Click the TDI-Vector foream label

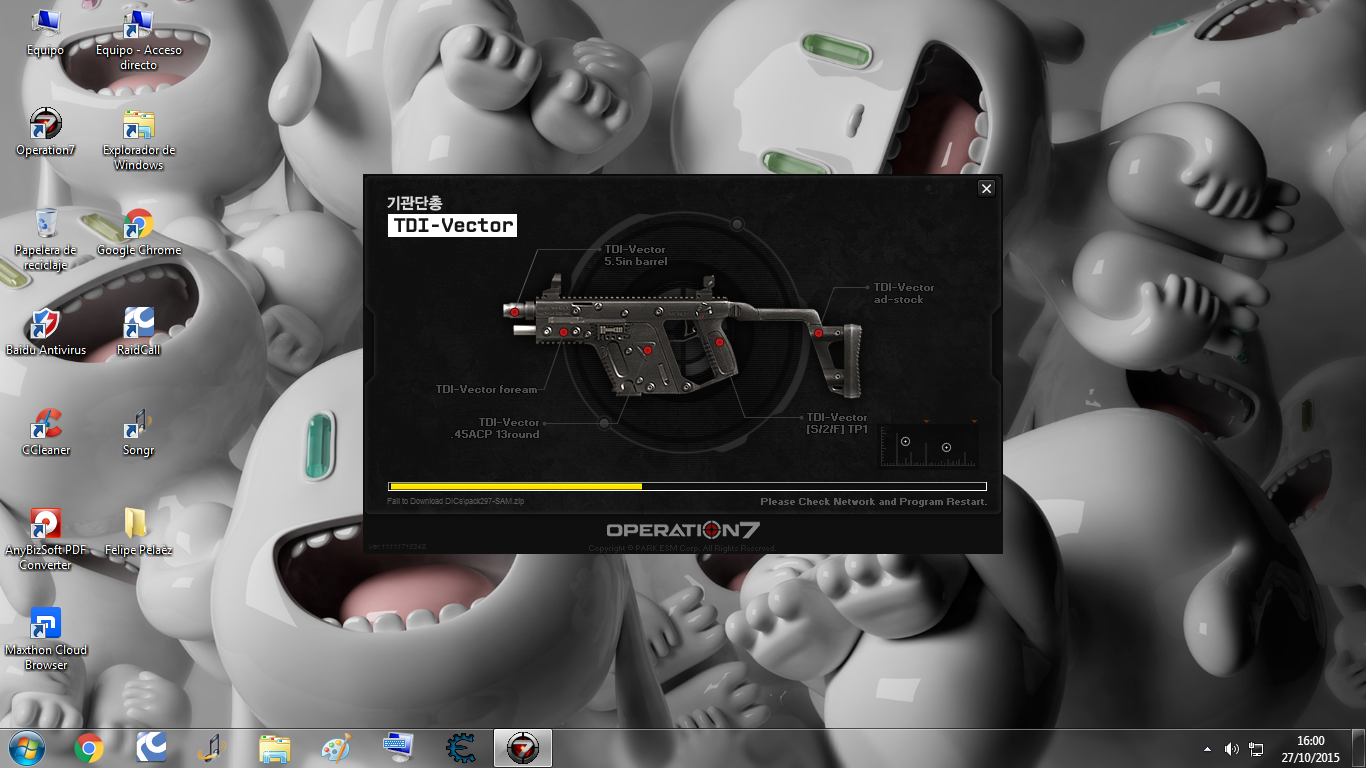[486, 389]
